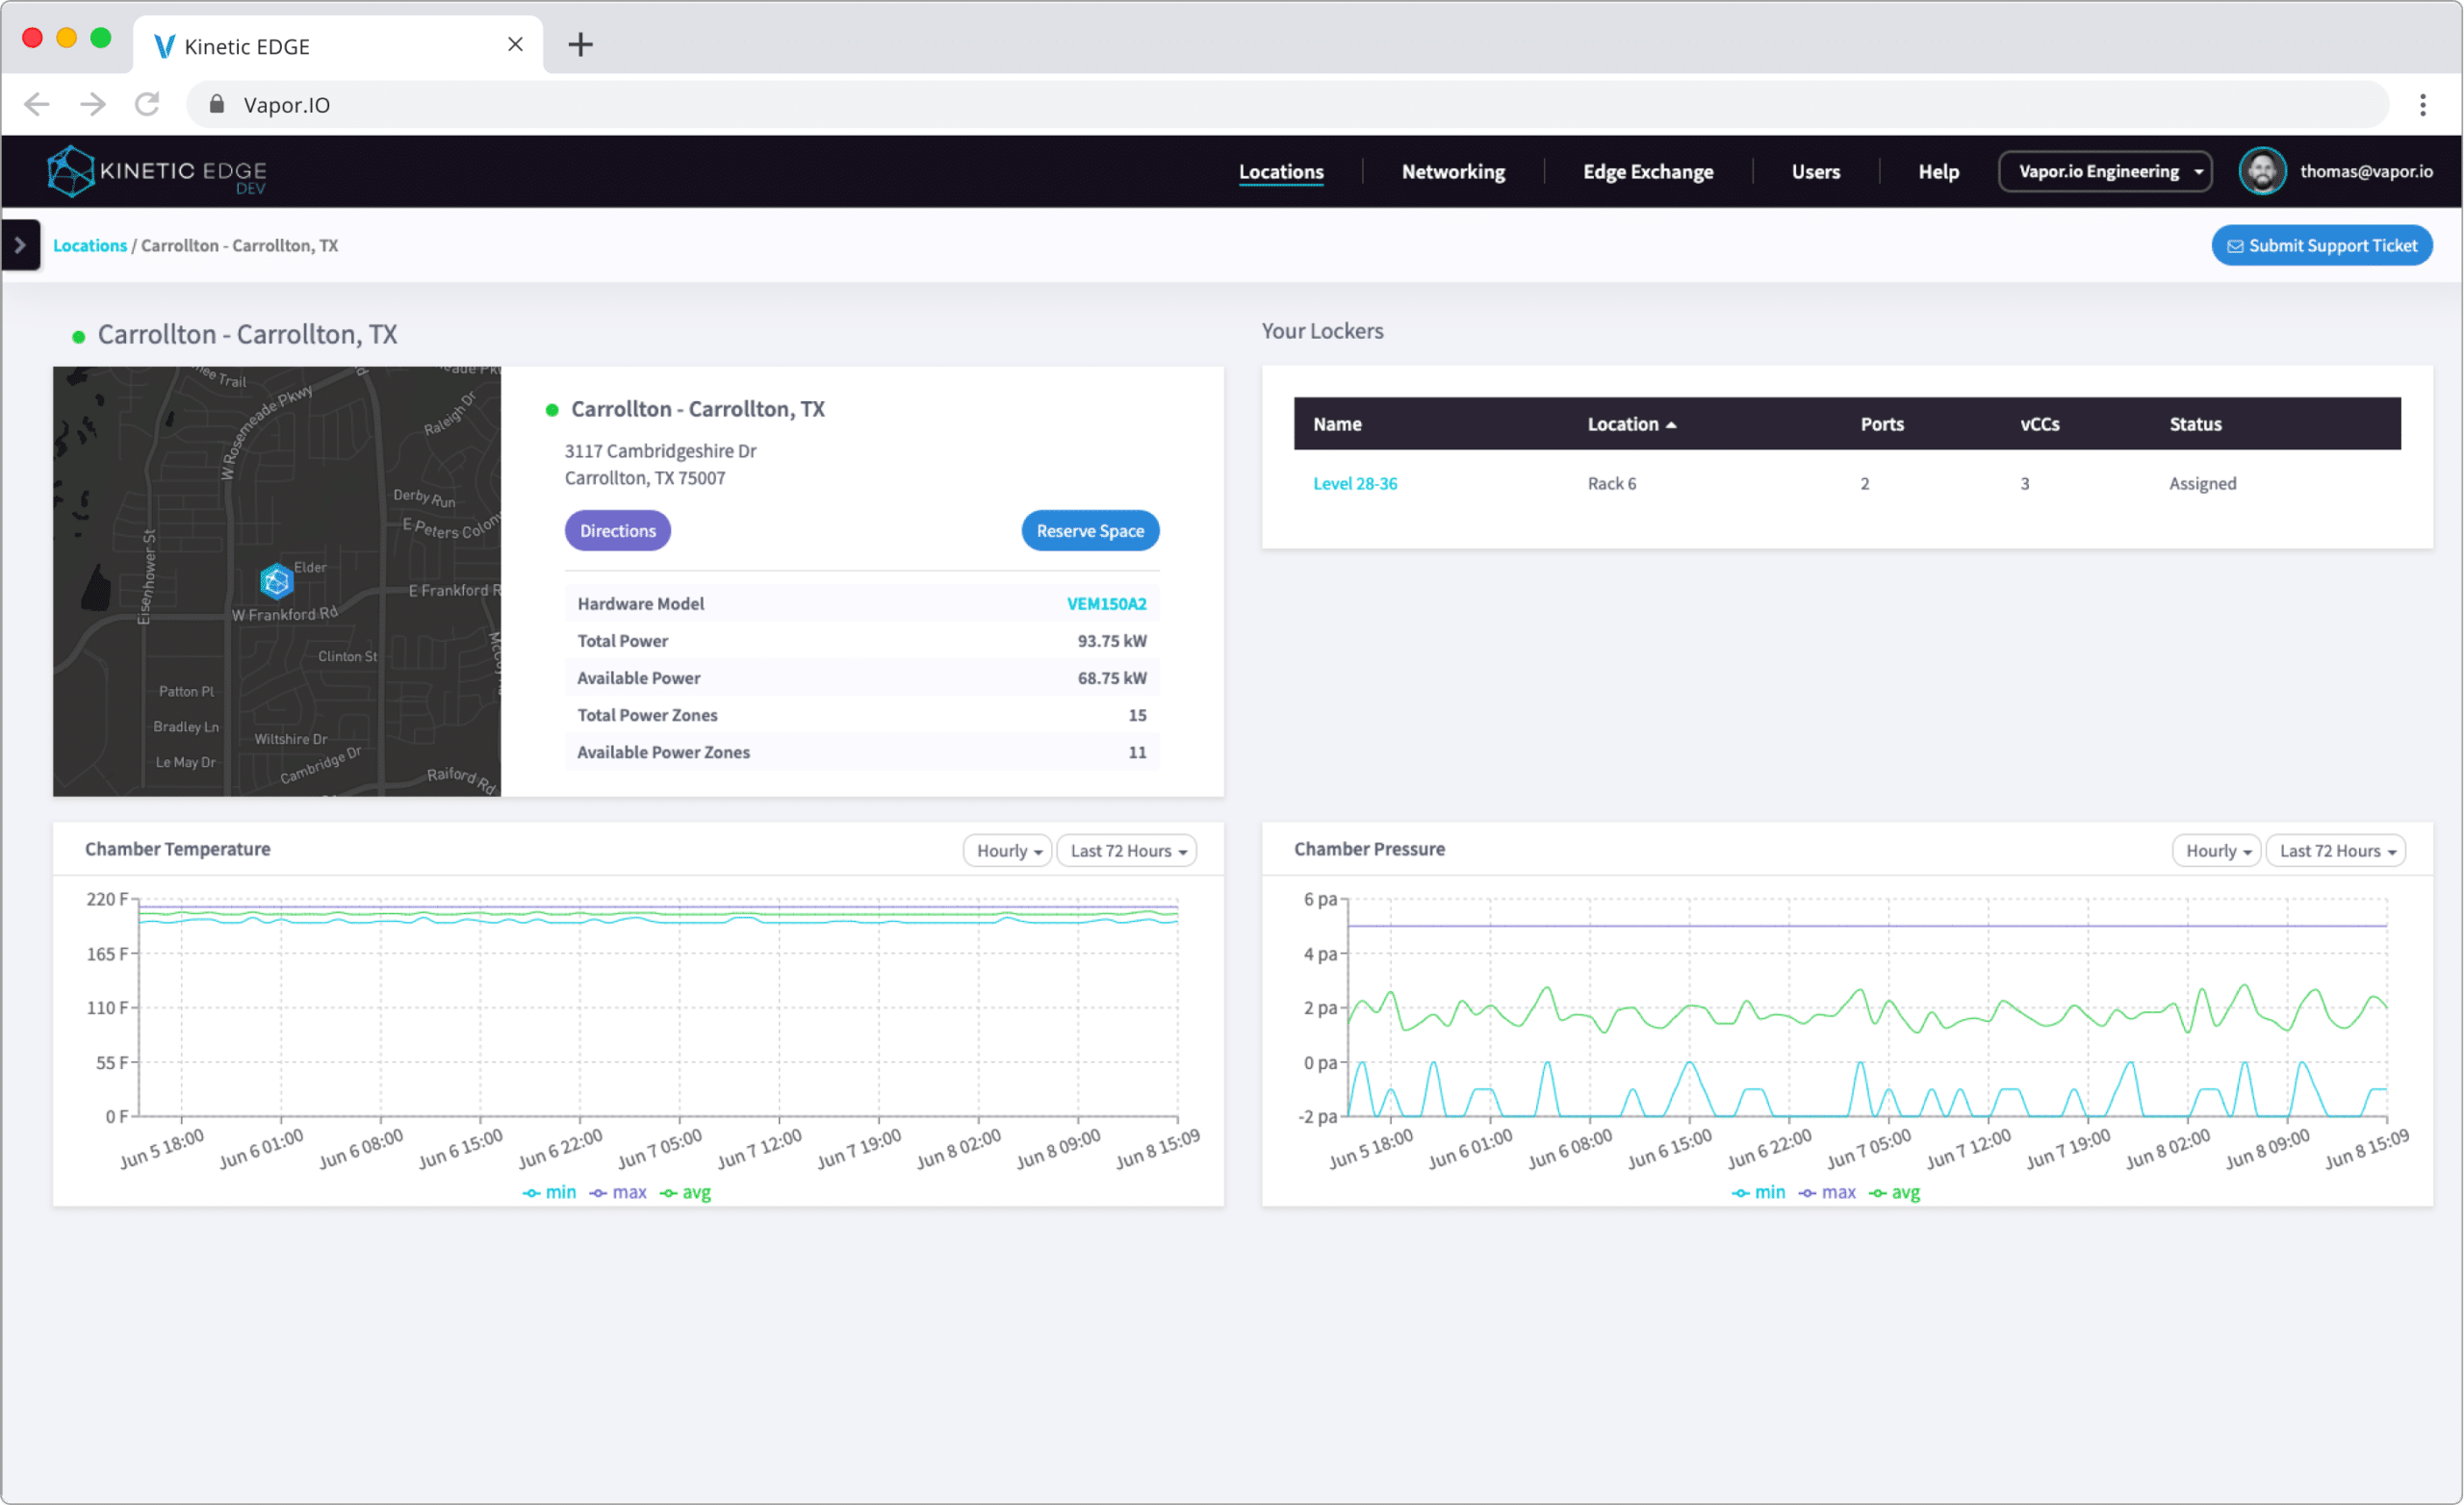The width and height of the screenshot is (2464, 1505).
Task: Click the 68.75 kW Available Power value
Action: 1112,678
